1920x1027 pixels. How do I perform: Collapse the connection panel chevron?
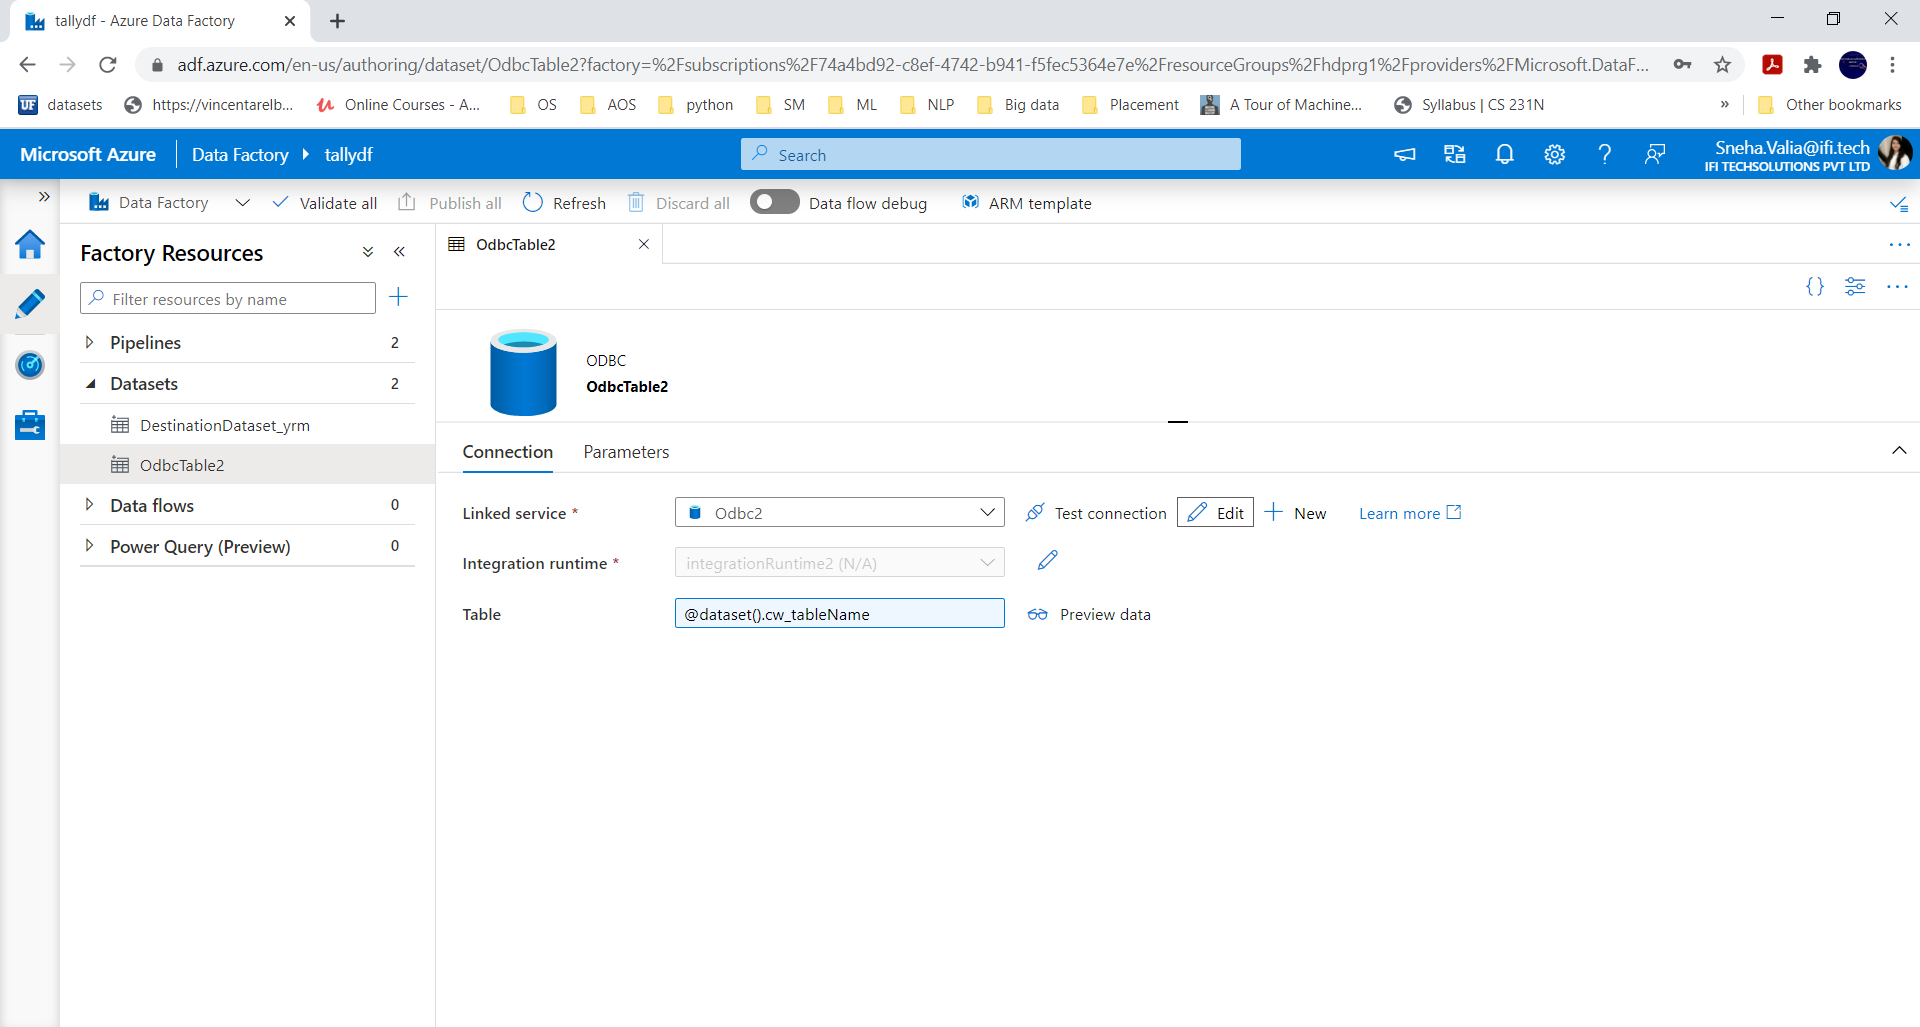coord(1899,451)
